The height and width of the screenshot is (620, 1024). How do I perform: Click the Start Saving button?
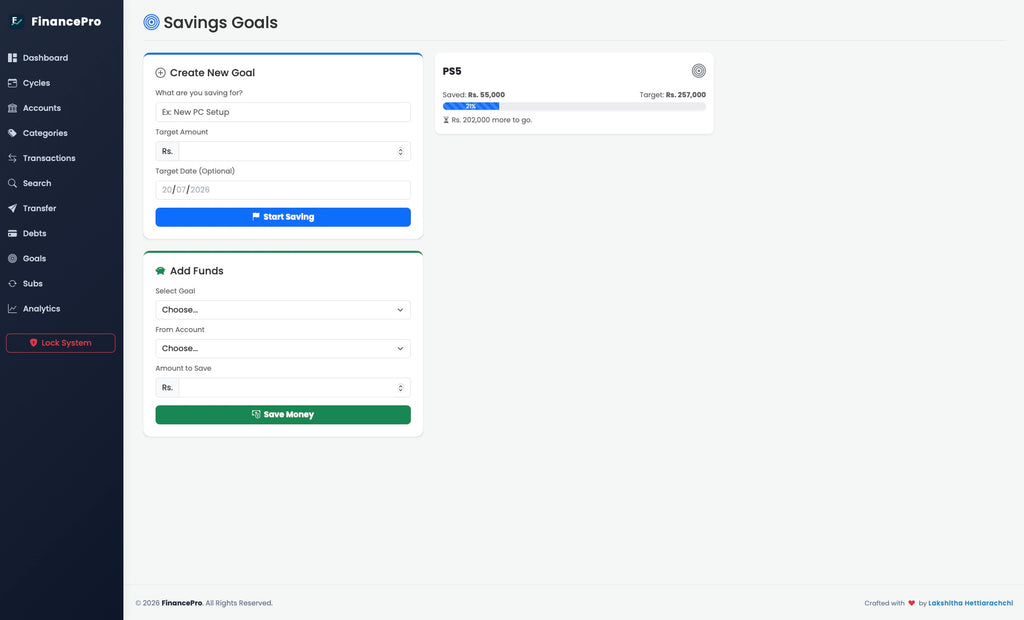click(283, 217)
